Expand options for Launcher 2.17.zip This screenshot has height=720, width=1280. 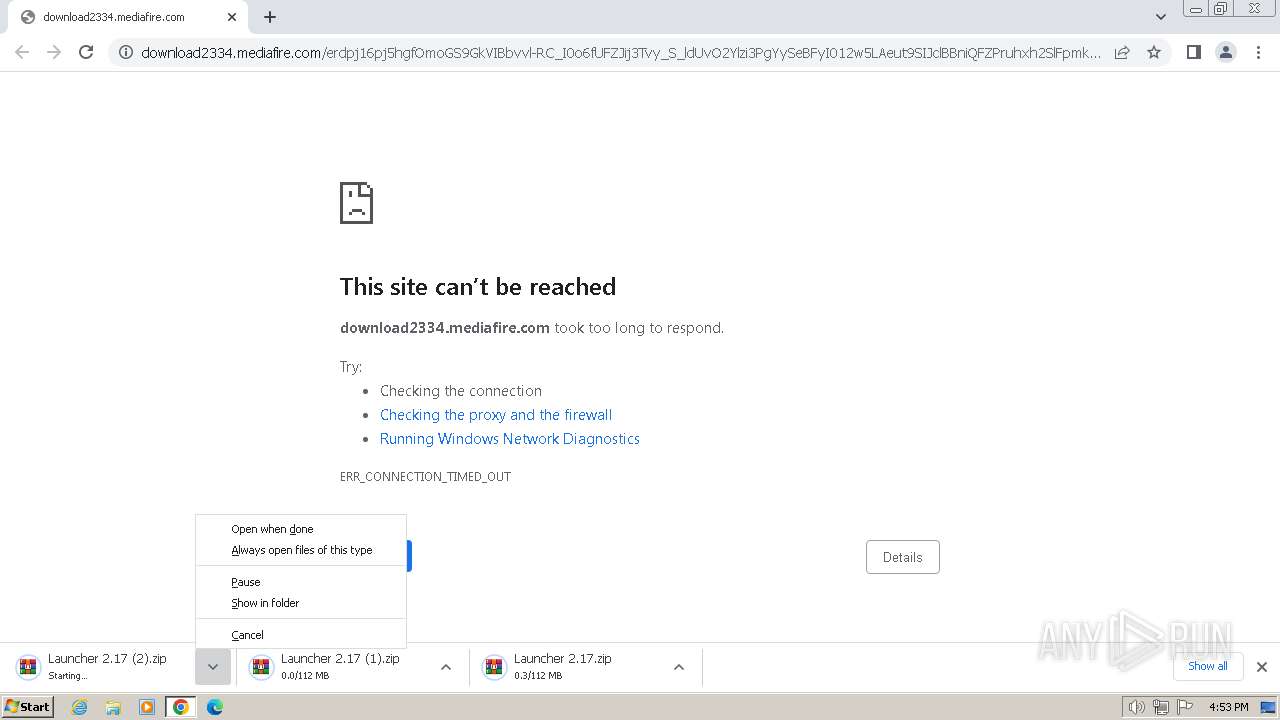pos(679,667)
